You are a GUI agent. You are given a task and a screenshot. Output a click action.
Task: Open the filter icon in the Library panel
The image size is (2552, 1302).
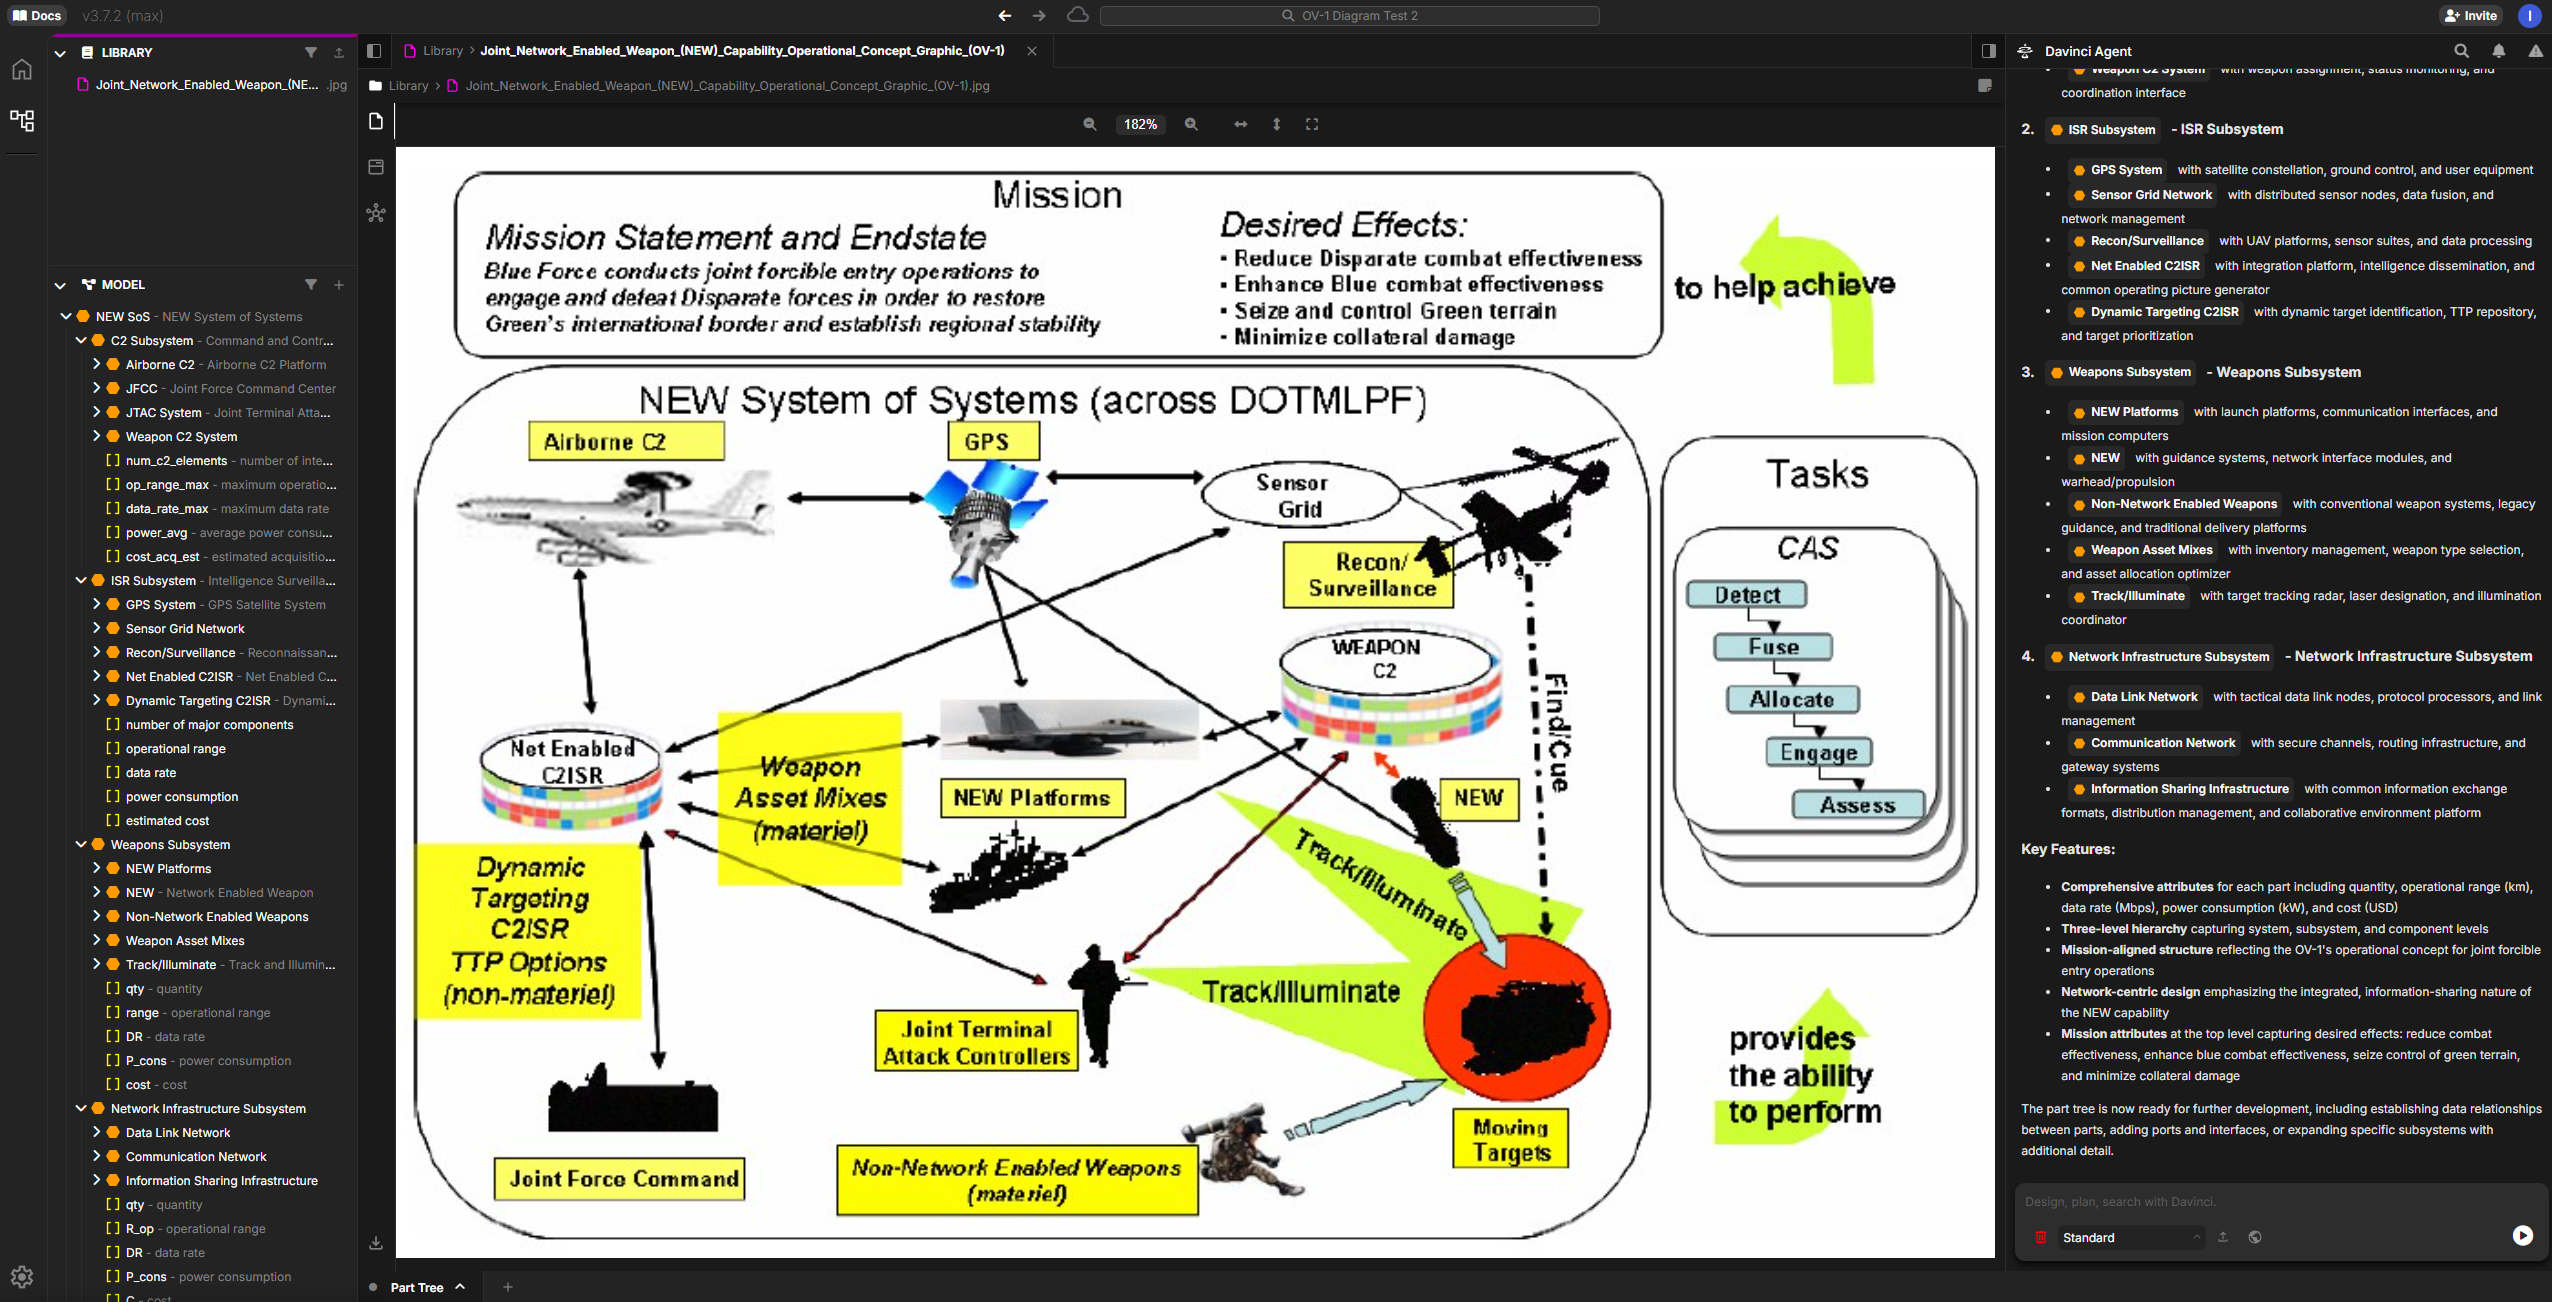point(310,52)
